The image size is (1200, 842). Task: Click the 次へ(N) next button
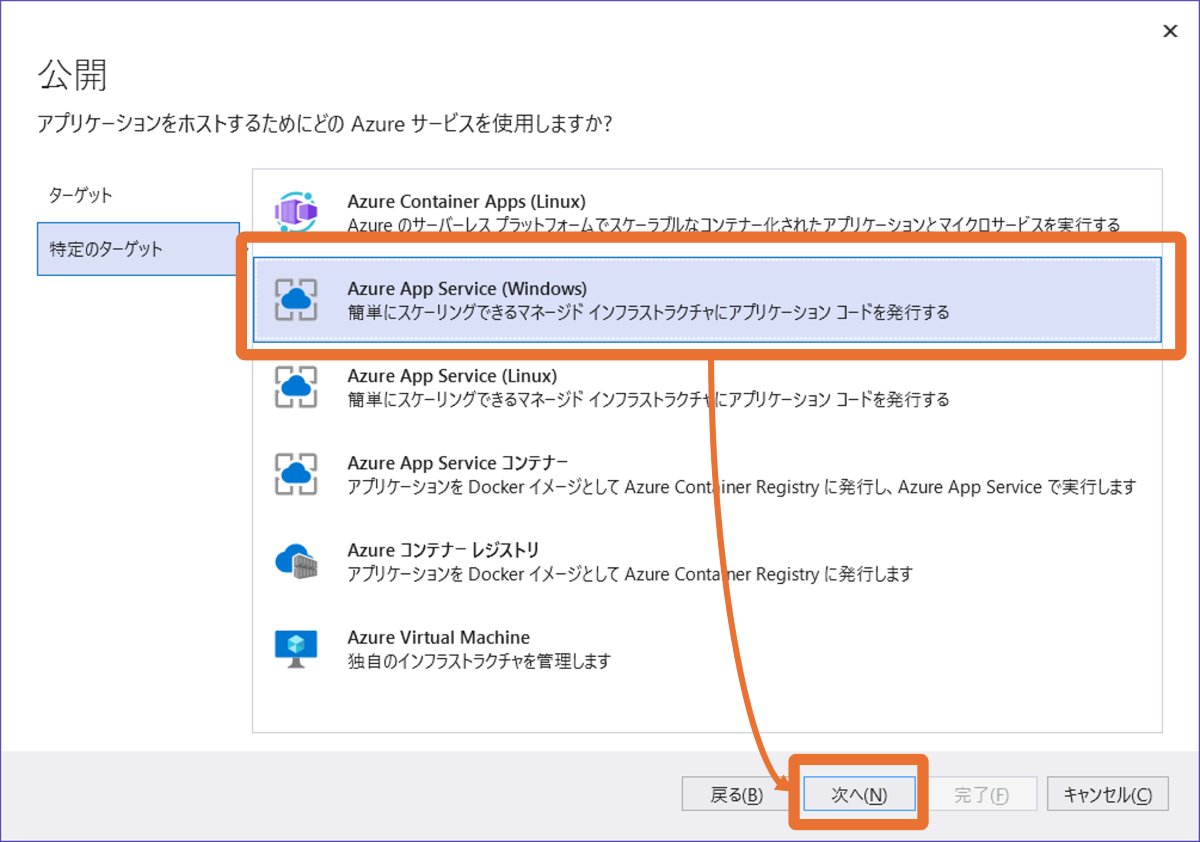coord(859,794)
